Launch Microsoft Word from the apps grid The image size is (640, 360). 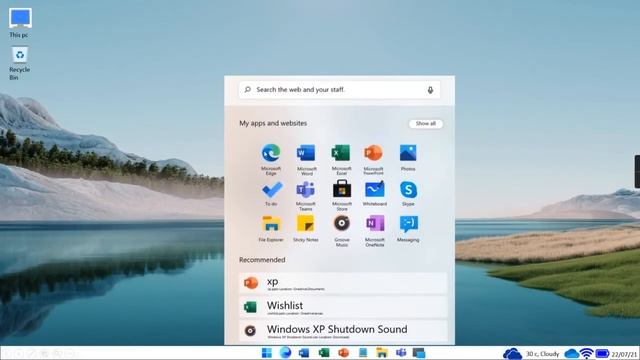(x=306, y=153)
